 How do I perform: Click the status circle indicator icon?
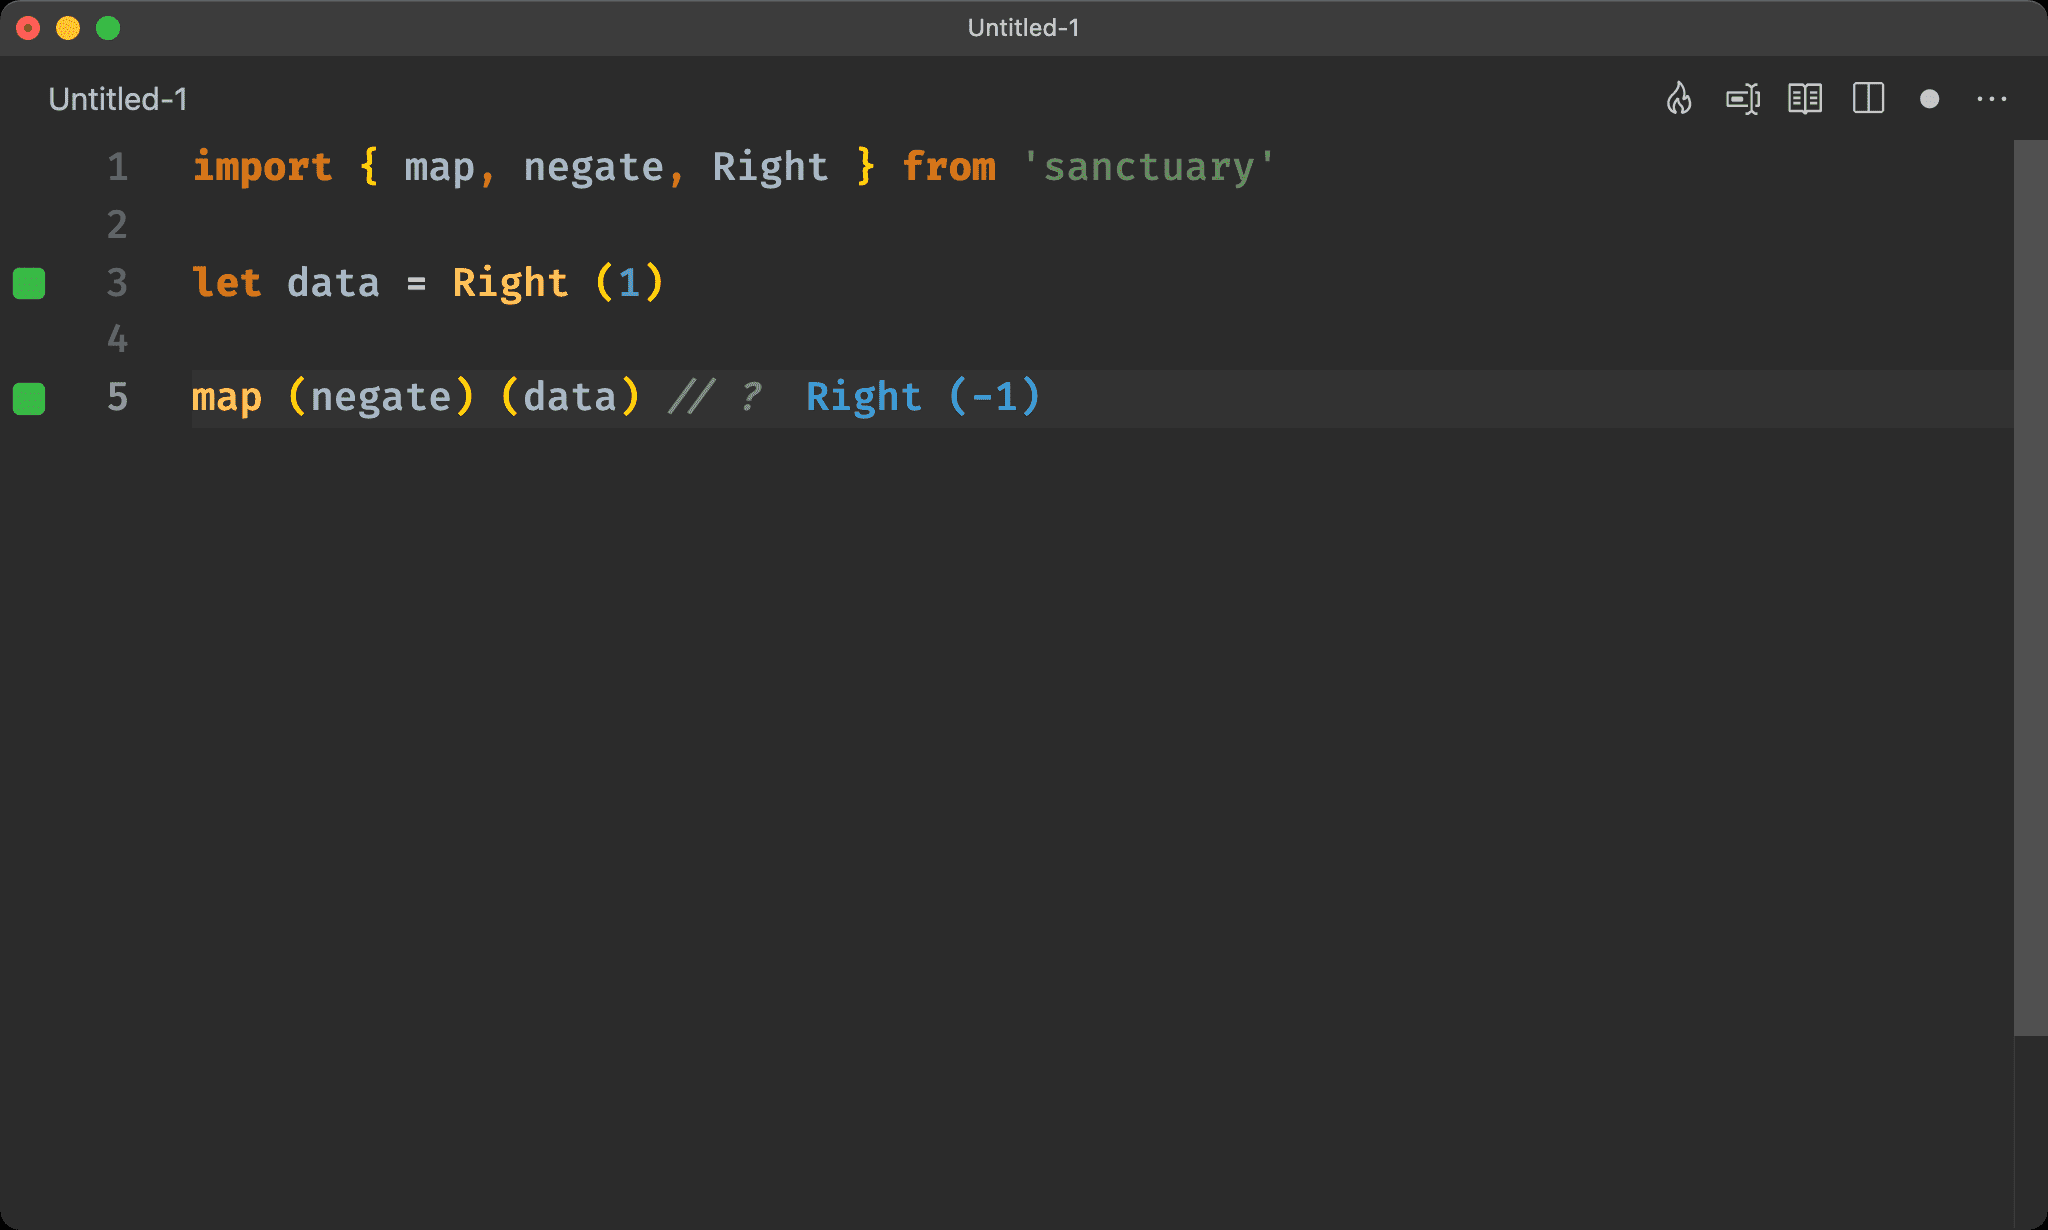pyautogui.click(x=1930, y=99)
